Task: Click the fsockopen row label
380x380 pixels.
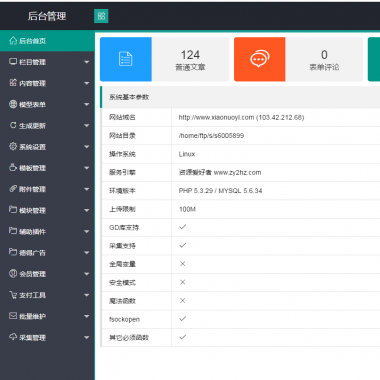Action: click(x=124, y=319)
